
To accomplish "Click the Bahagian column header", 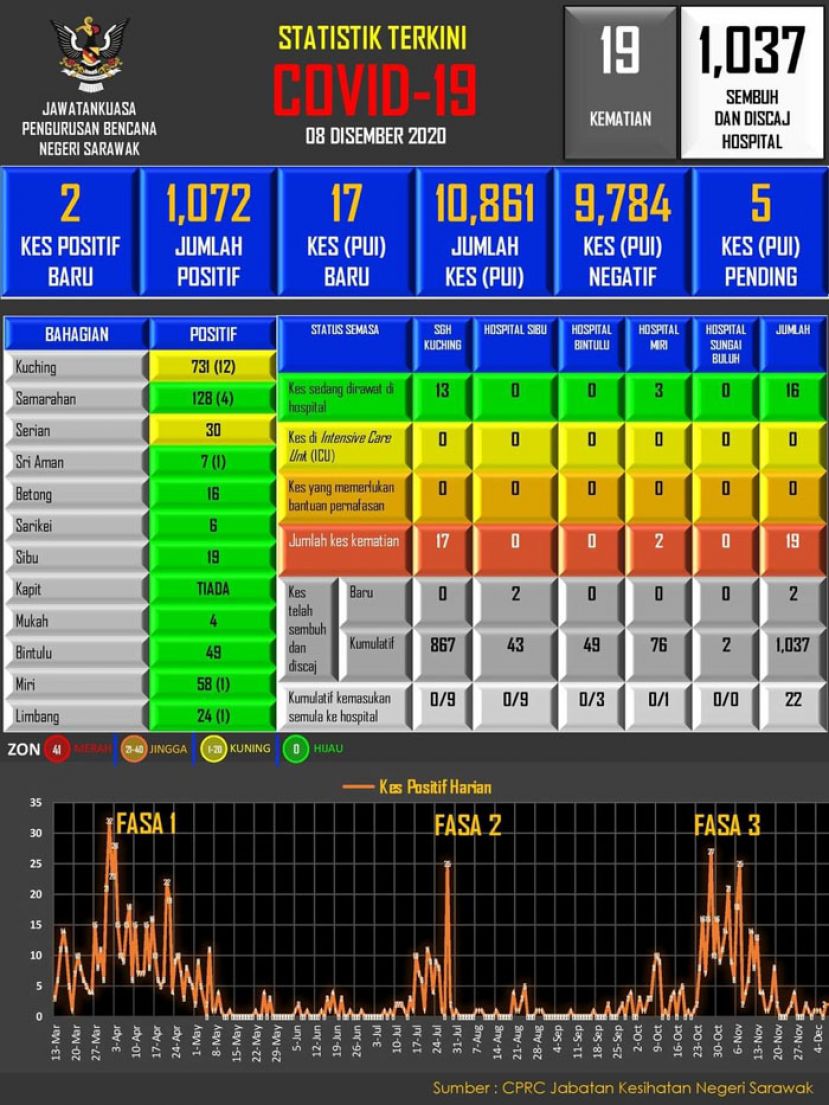I will (76, 335).
